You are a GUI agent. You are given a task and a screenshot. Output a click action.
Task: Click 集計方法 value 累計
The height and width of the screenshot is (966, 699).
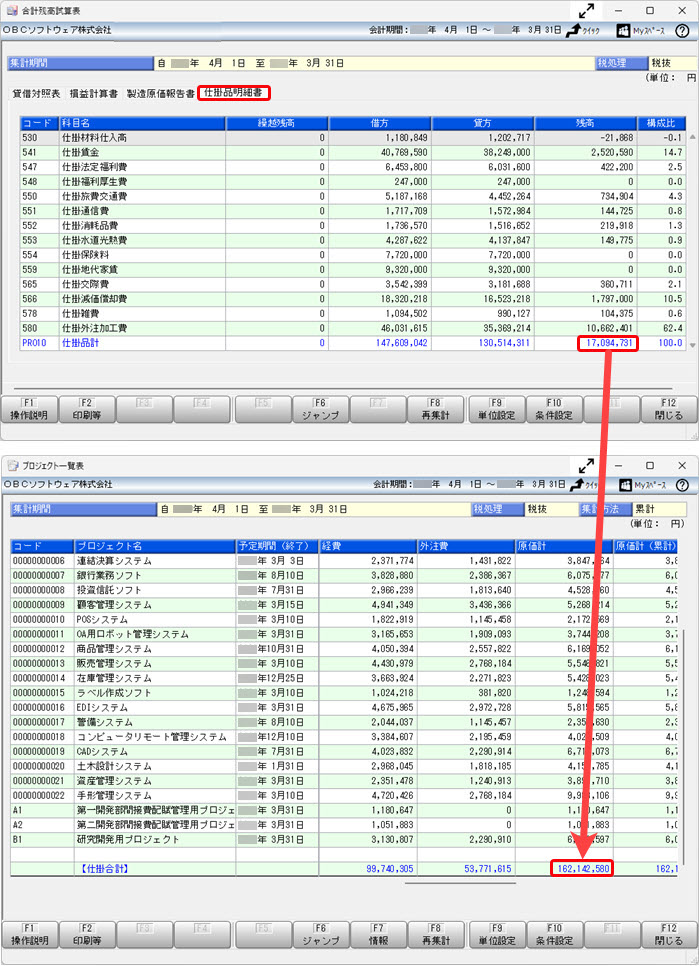(660, 509)
